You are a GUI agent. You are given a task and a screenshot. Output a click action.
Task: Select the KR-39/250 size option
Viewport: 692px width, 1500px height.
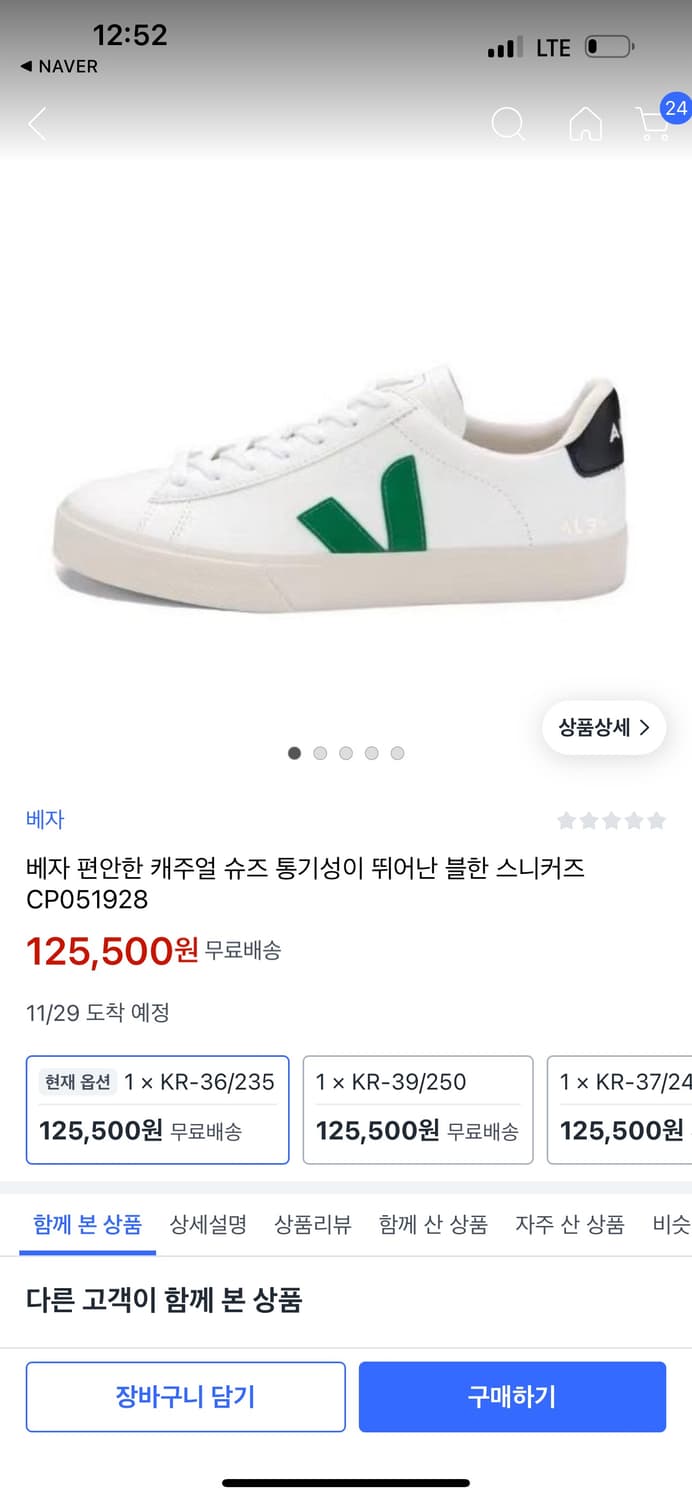418,1109
